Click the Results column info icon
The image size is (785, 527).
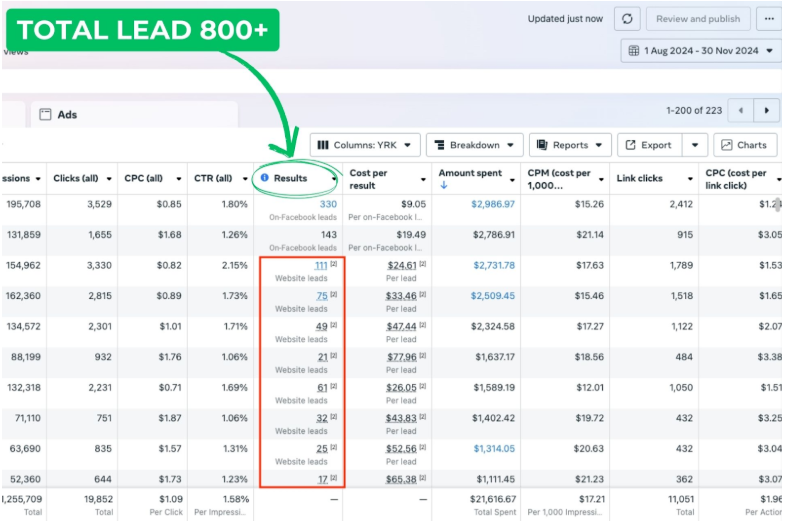(265, 178)
